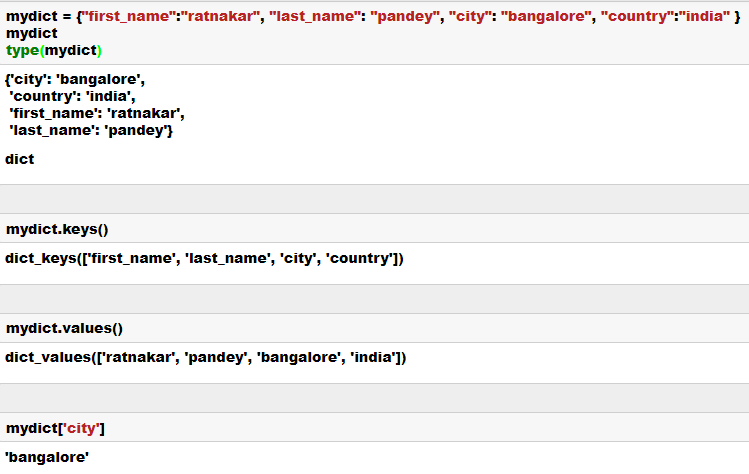Click the type(mydict) line in first cell

(54, 50)
